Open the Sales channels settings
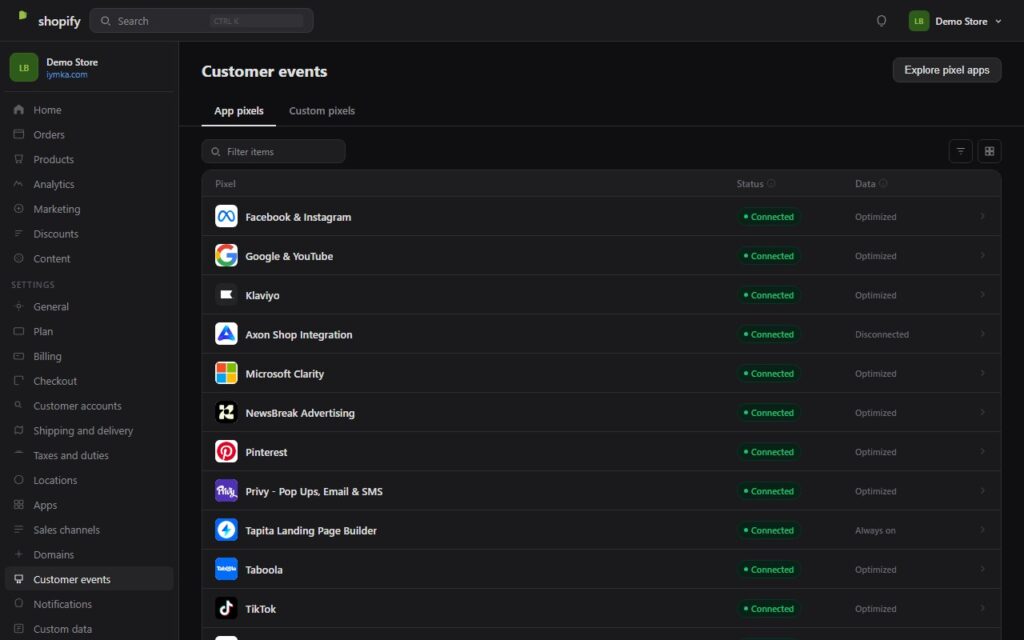 click(89, 530)
